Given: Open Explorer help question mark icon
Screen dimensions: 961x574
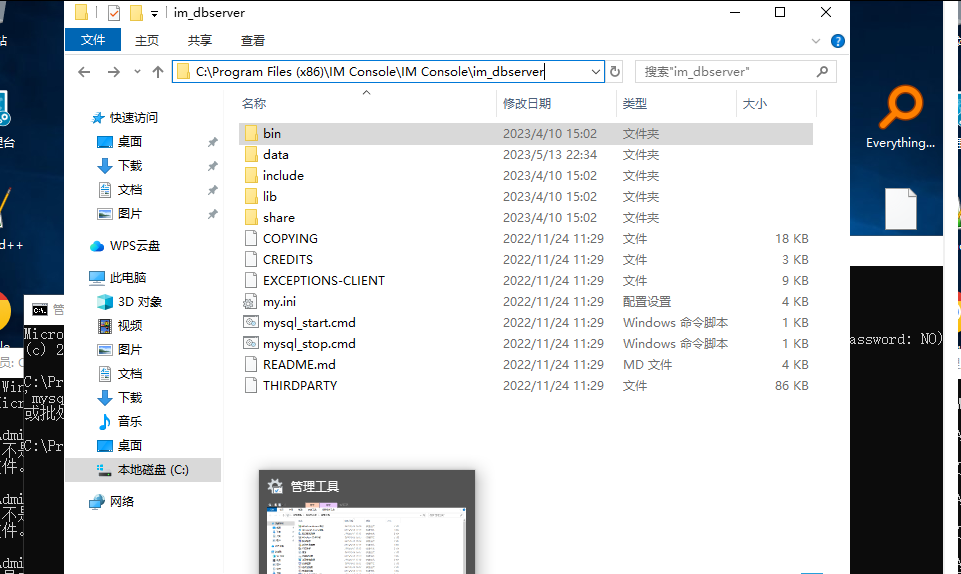Looking at the screenshot, I should 837,41.
